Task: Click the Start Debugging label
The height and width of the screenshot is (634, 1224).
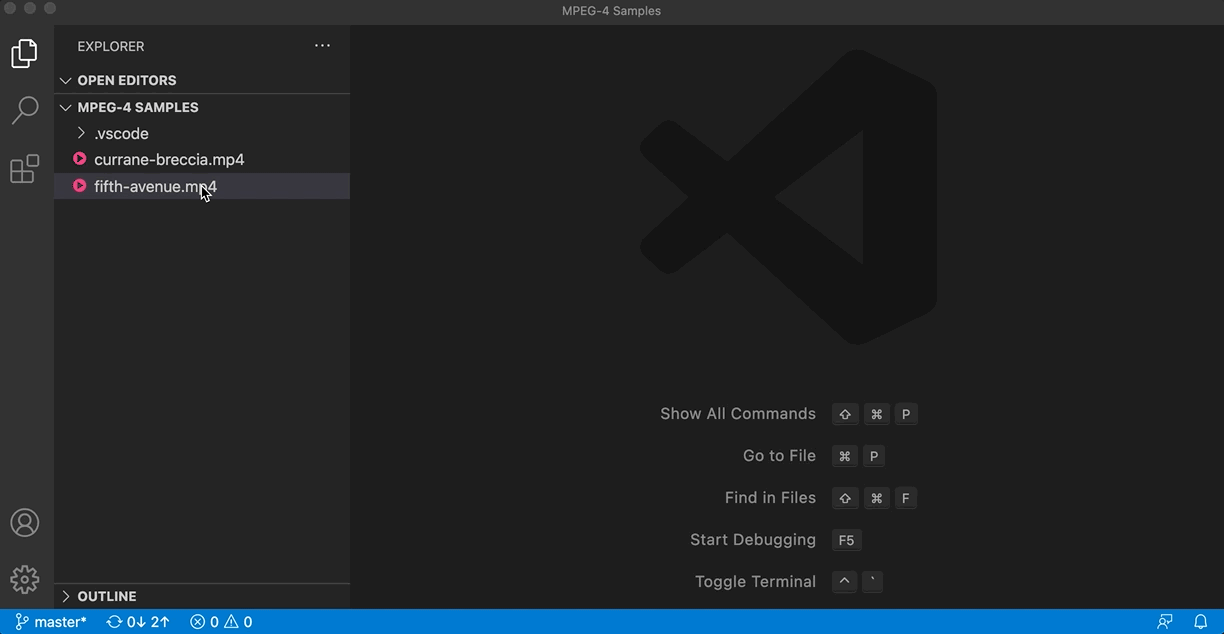Action: pos(753,540)
